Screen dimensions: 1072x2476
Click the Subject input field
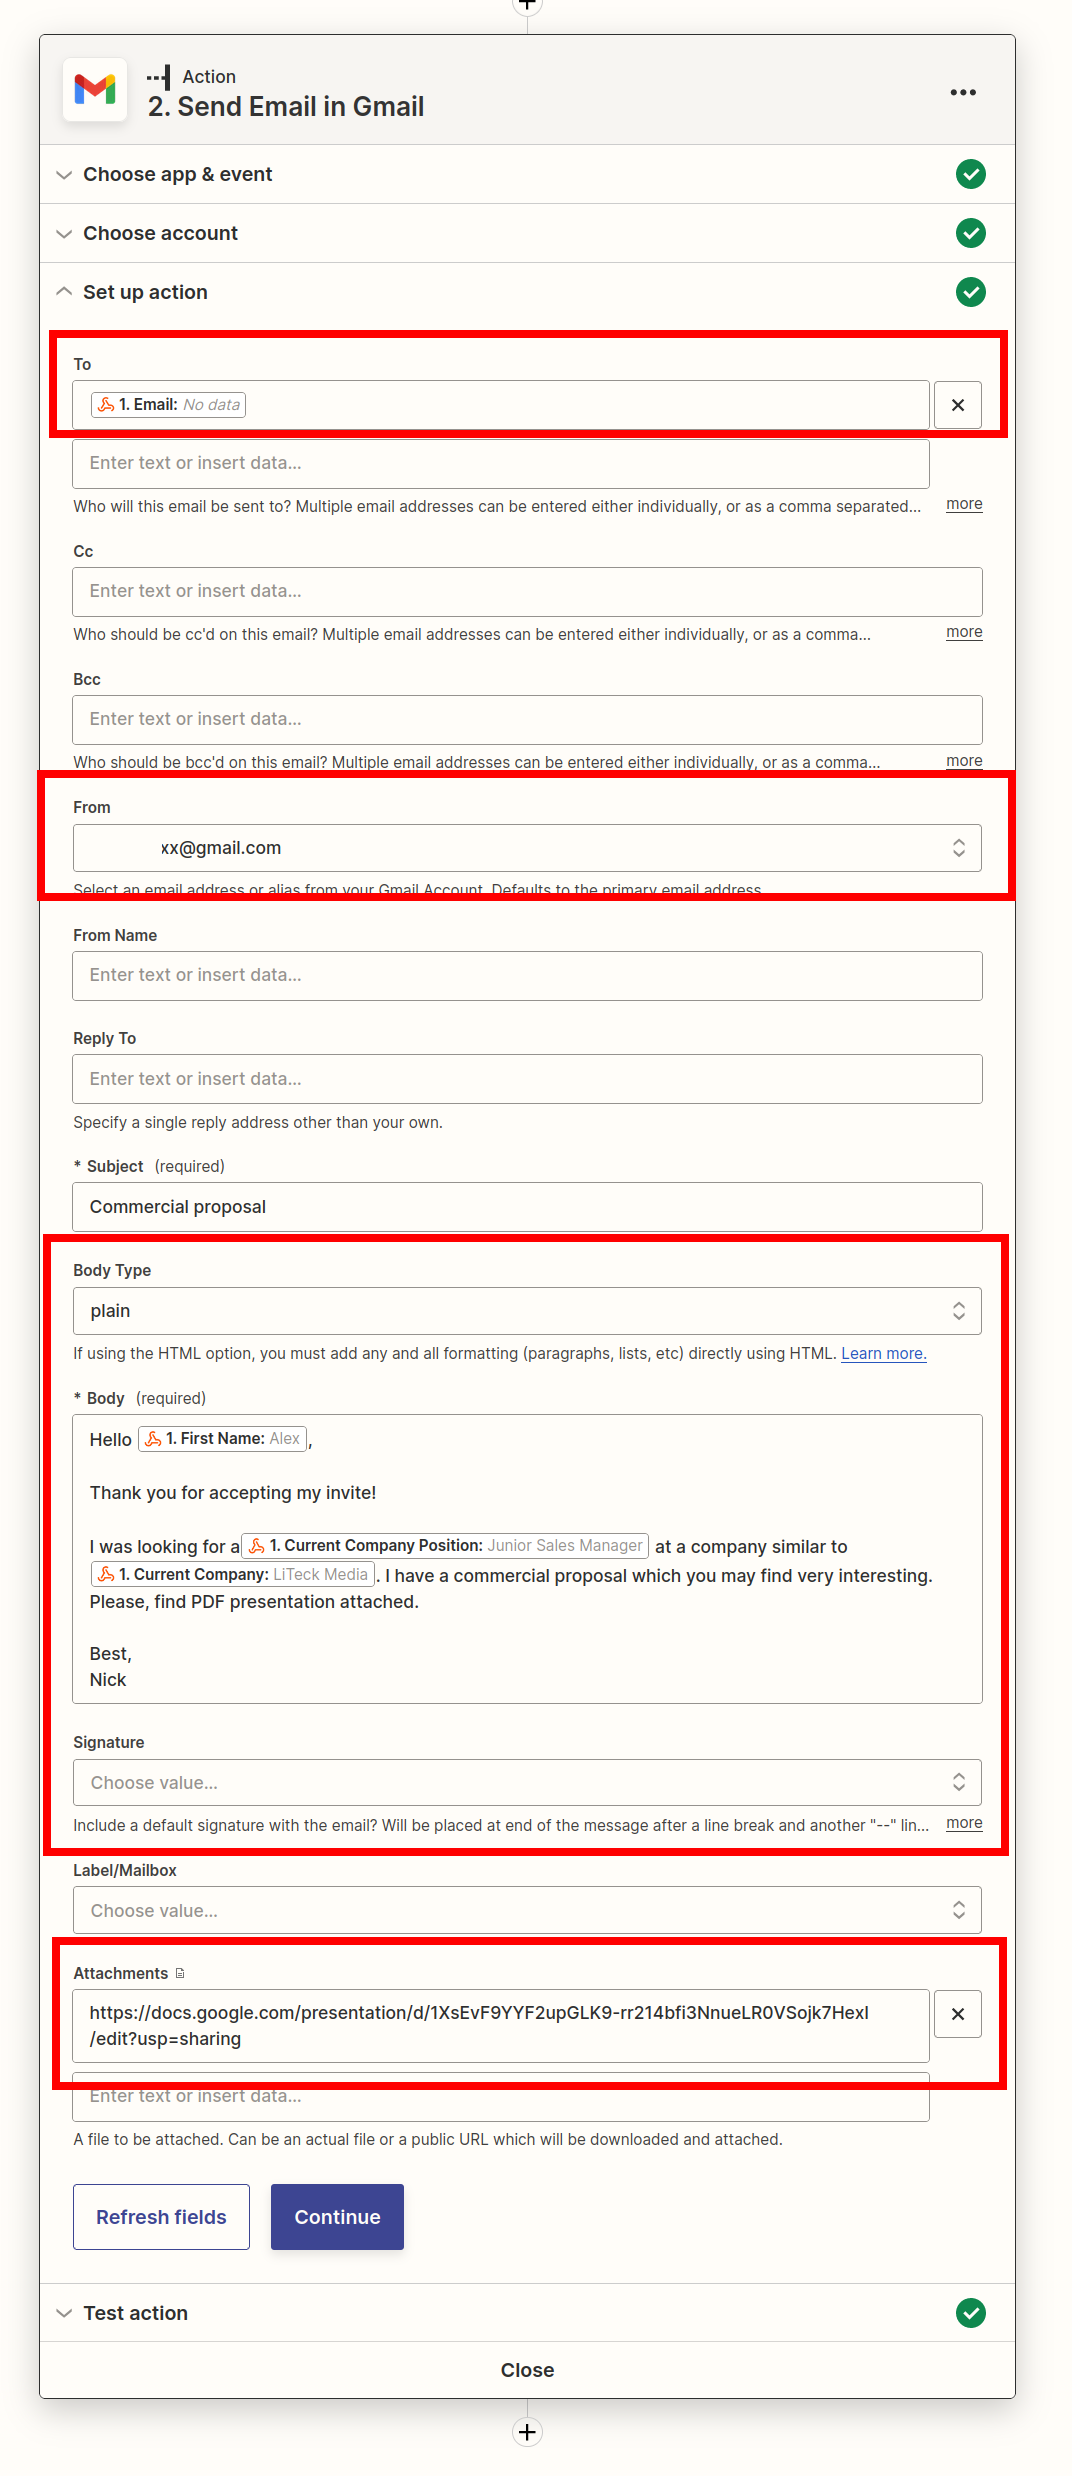[527, 1207]
